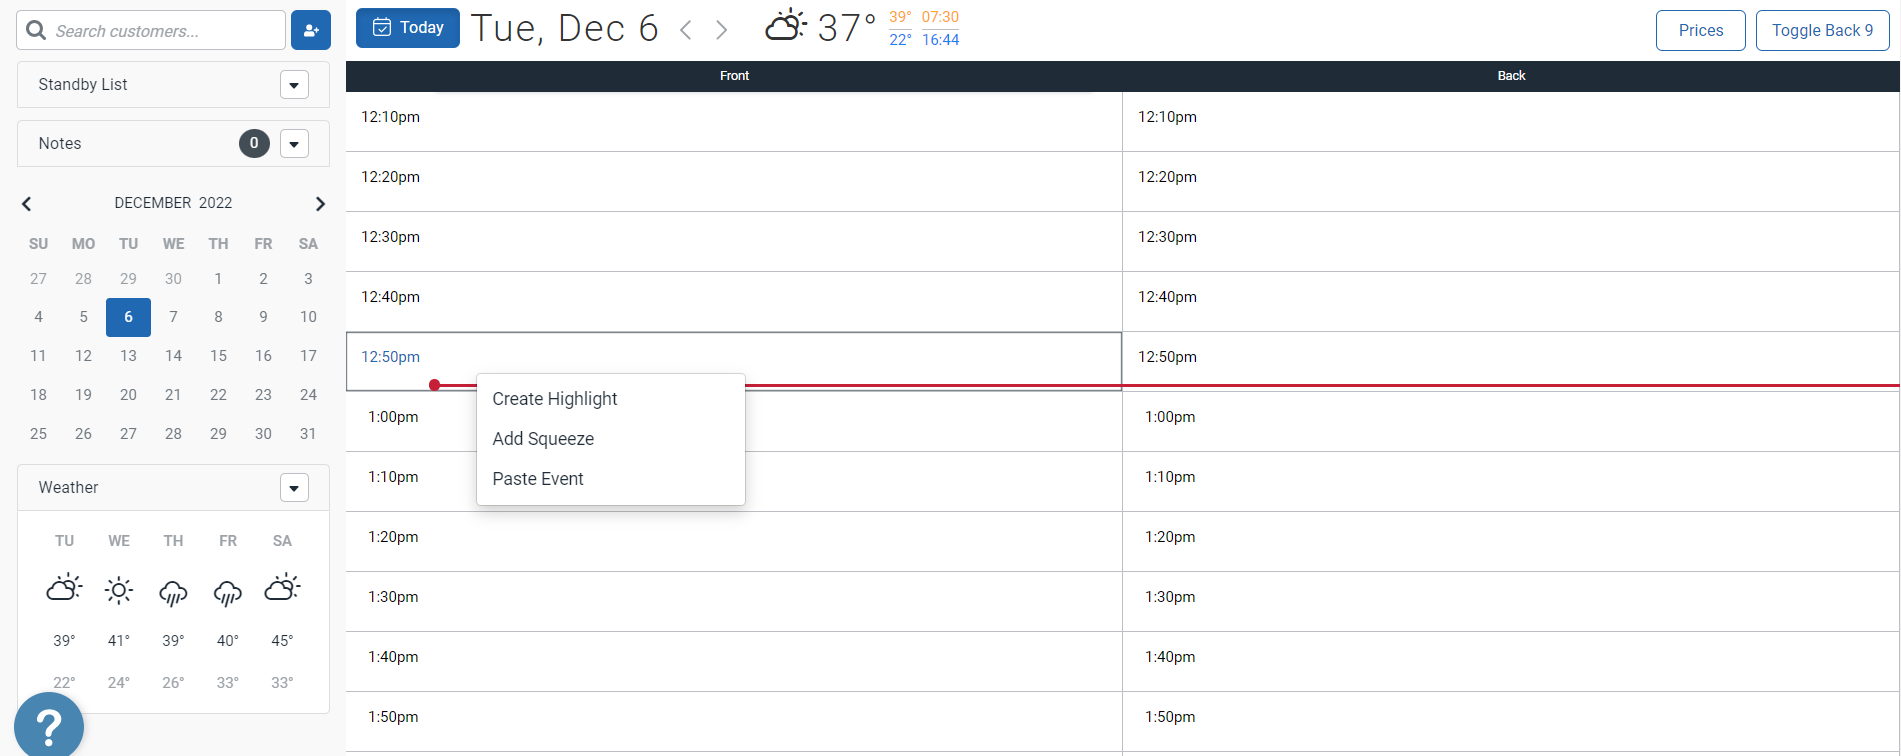Click the 1:40pm Front tee time slot
Viewport: 1901px width, 756px height.
(x=734, y=662)
